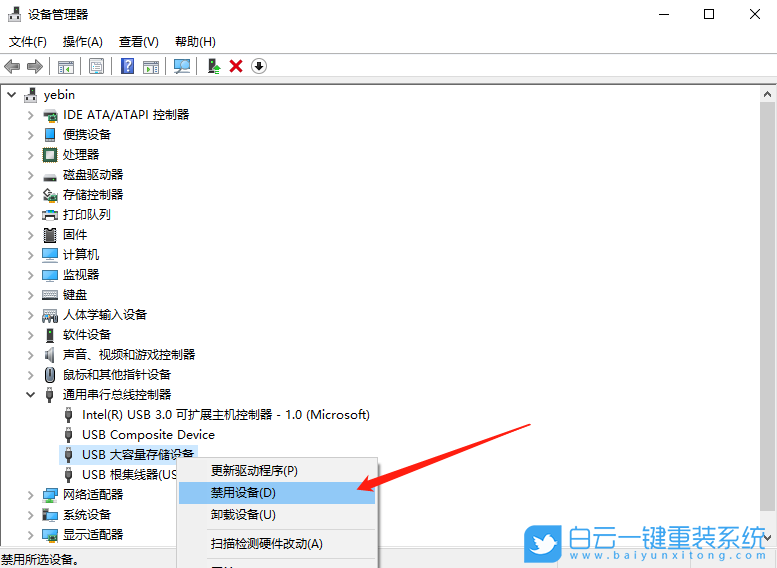
Task: Choose 禁用设备(D) from context menu
Action: pos(277,493)
